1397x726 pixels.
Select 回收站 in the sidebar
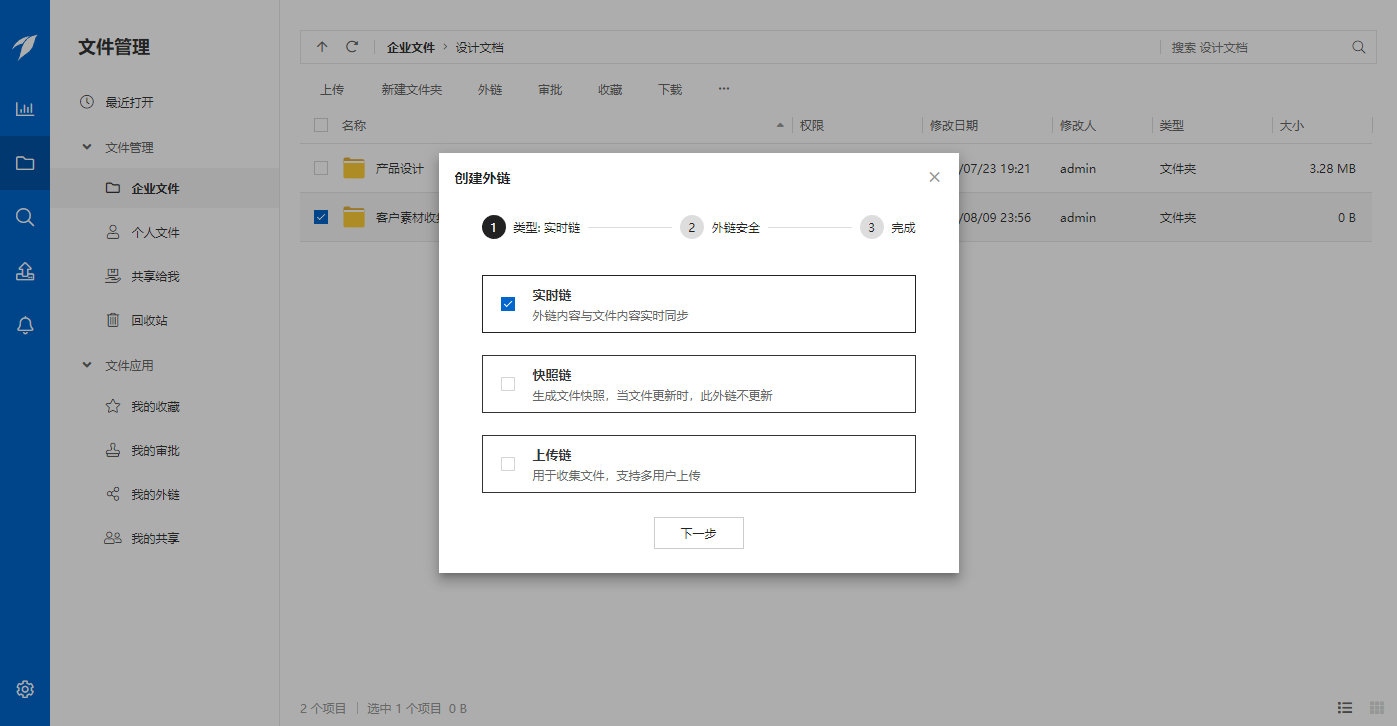coord(149,321)
